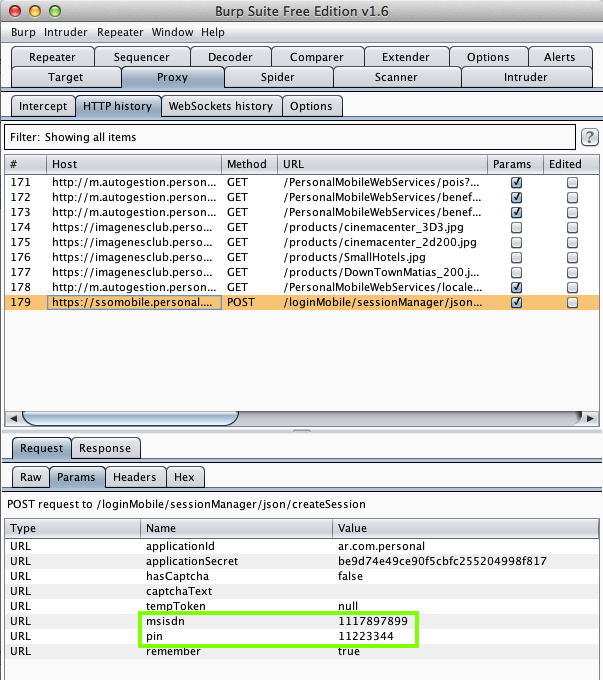Click the left scroll arrow of history table
Viewport: 603px width, 680px height.
(13, 418)
